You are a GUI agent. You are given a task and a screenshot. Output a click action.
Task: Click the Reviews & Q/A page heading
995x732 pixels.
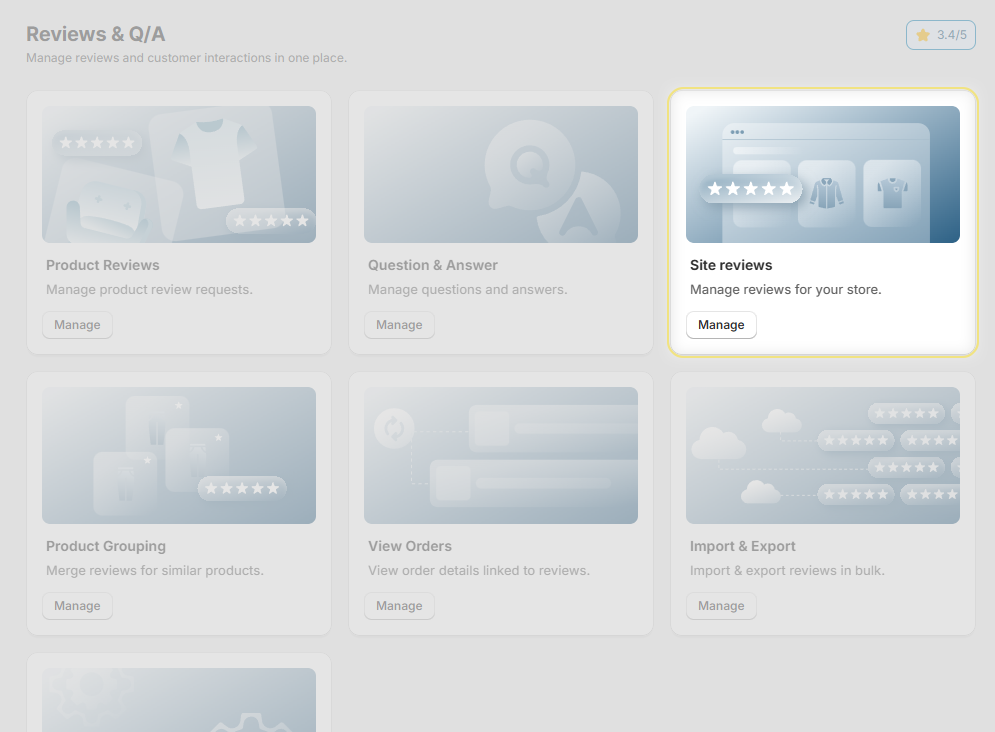(96, 34)
